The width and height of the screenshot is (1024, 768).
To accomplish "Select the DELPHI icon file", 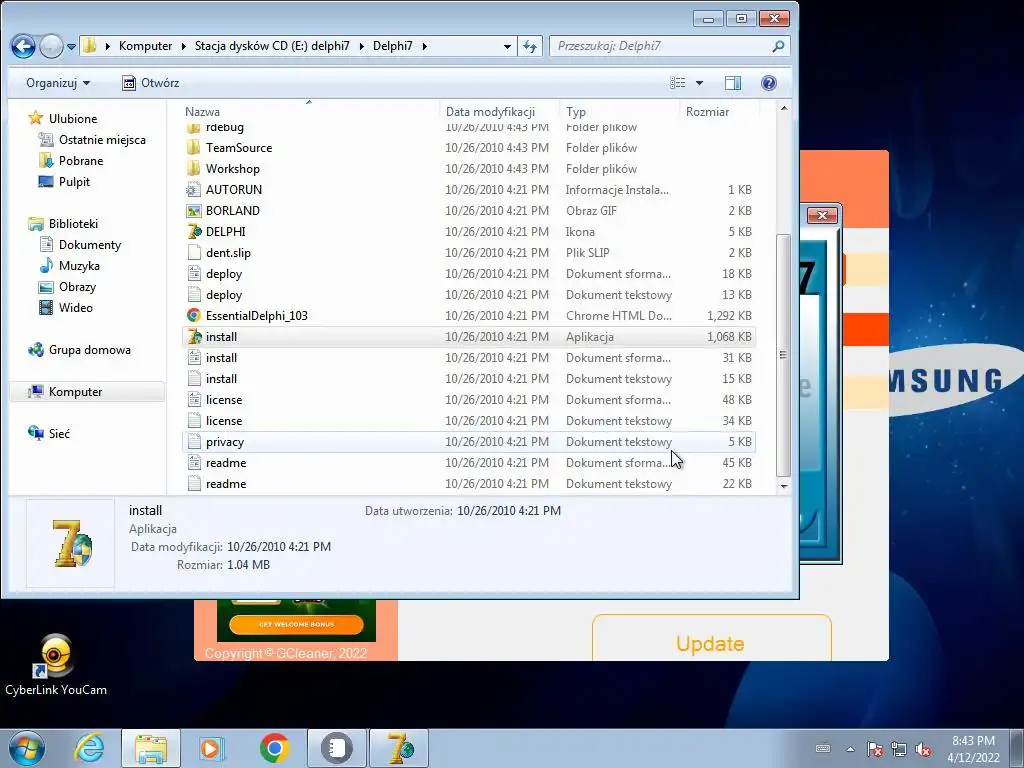I will pyautogui.click(x=193, y=232).
